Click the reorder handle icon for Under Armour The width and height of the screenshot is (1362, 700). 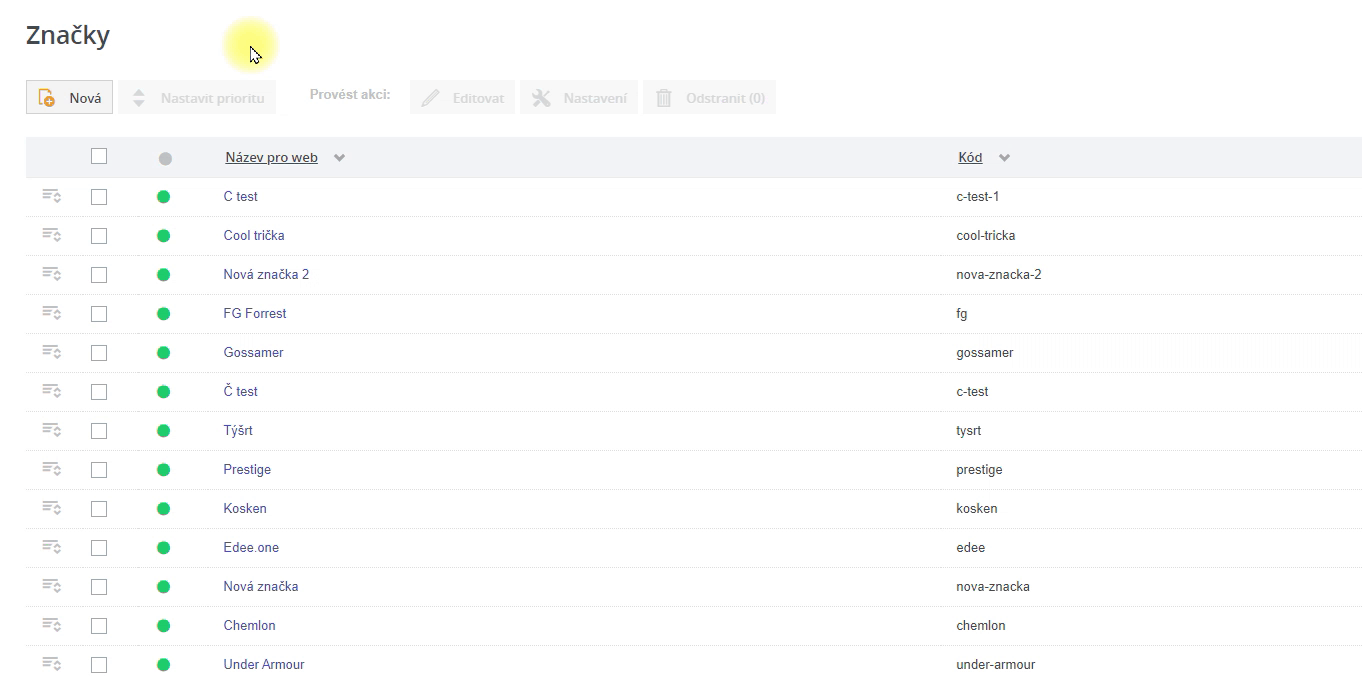tap(51, 664)
